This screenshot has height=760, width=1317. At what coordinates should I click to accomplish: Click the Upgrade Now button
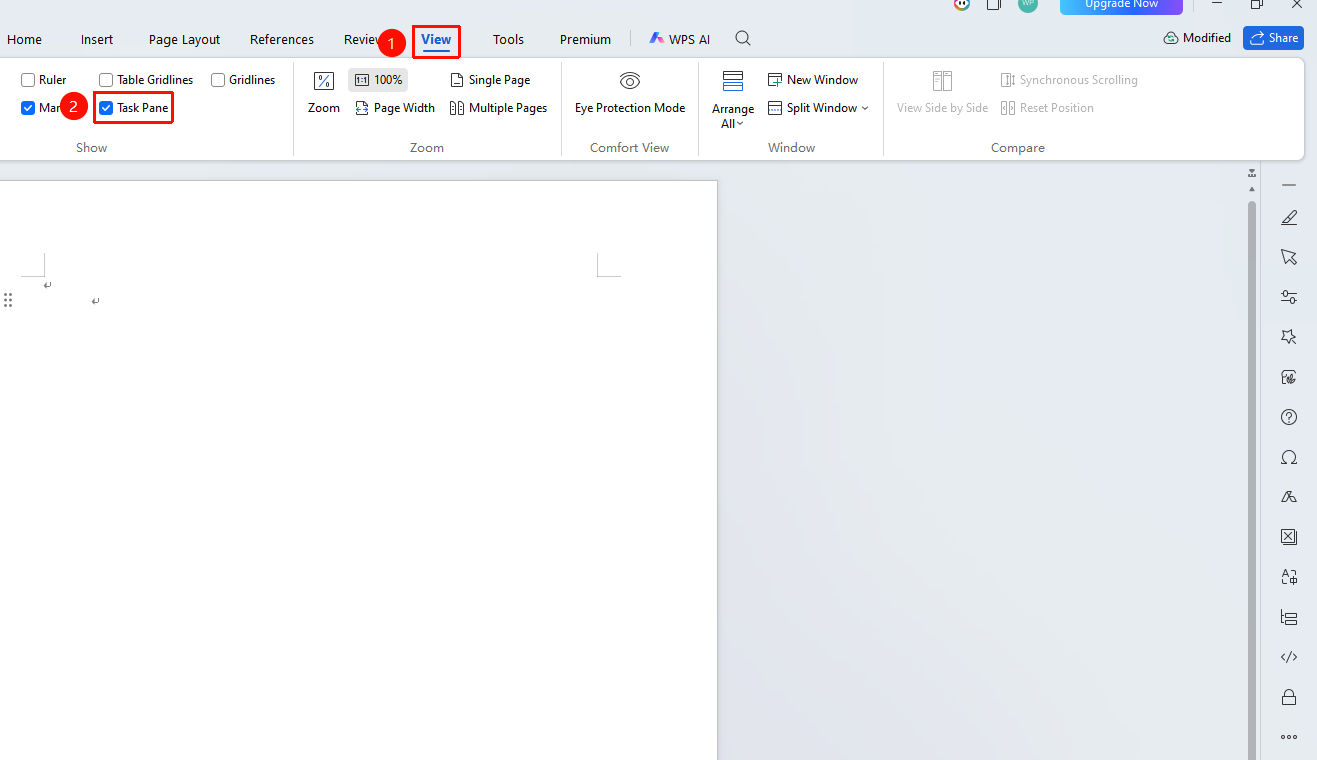pyautogui.click(x=1121, y=5)
